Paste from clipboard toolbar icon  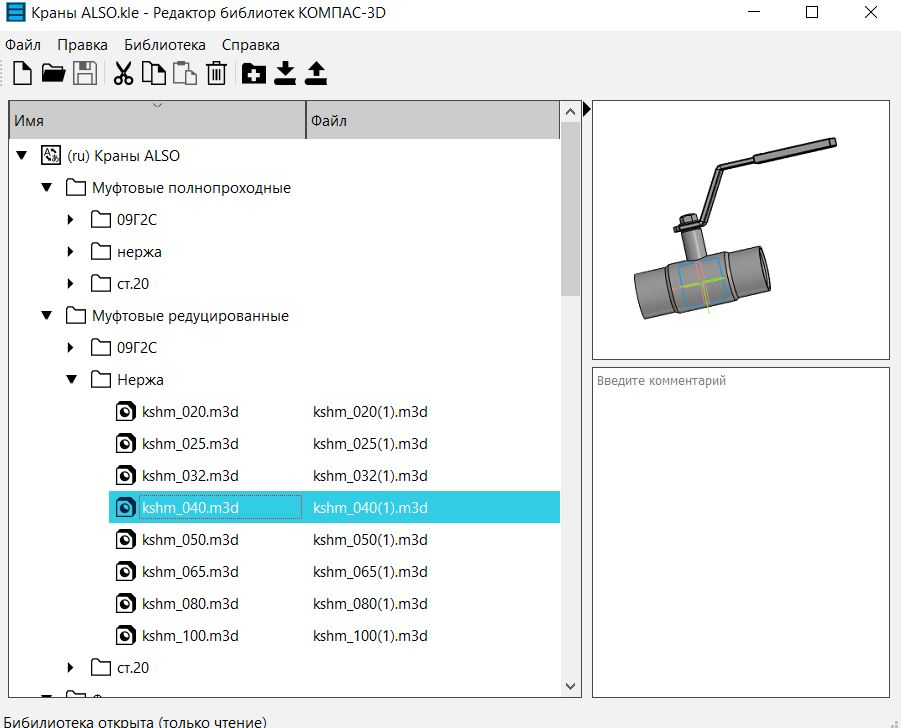click(x=185, y=74)
